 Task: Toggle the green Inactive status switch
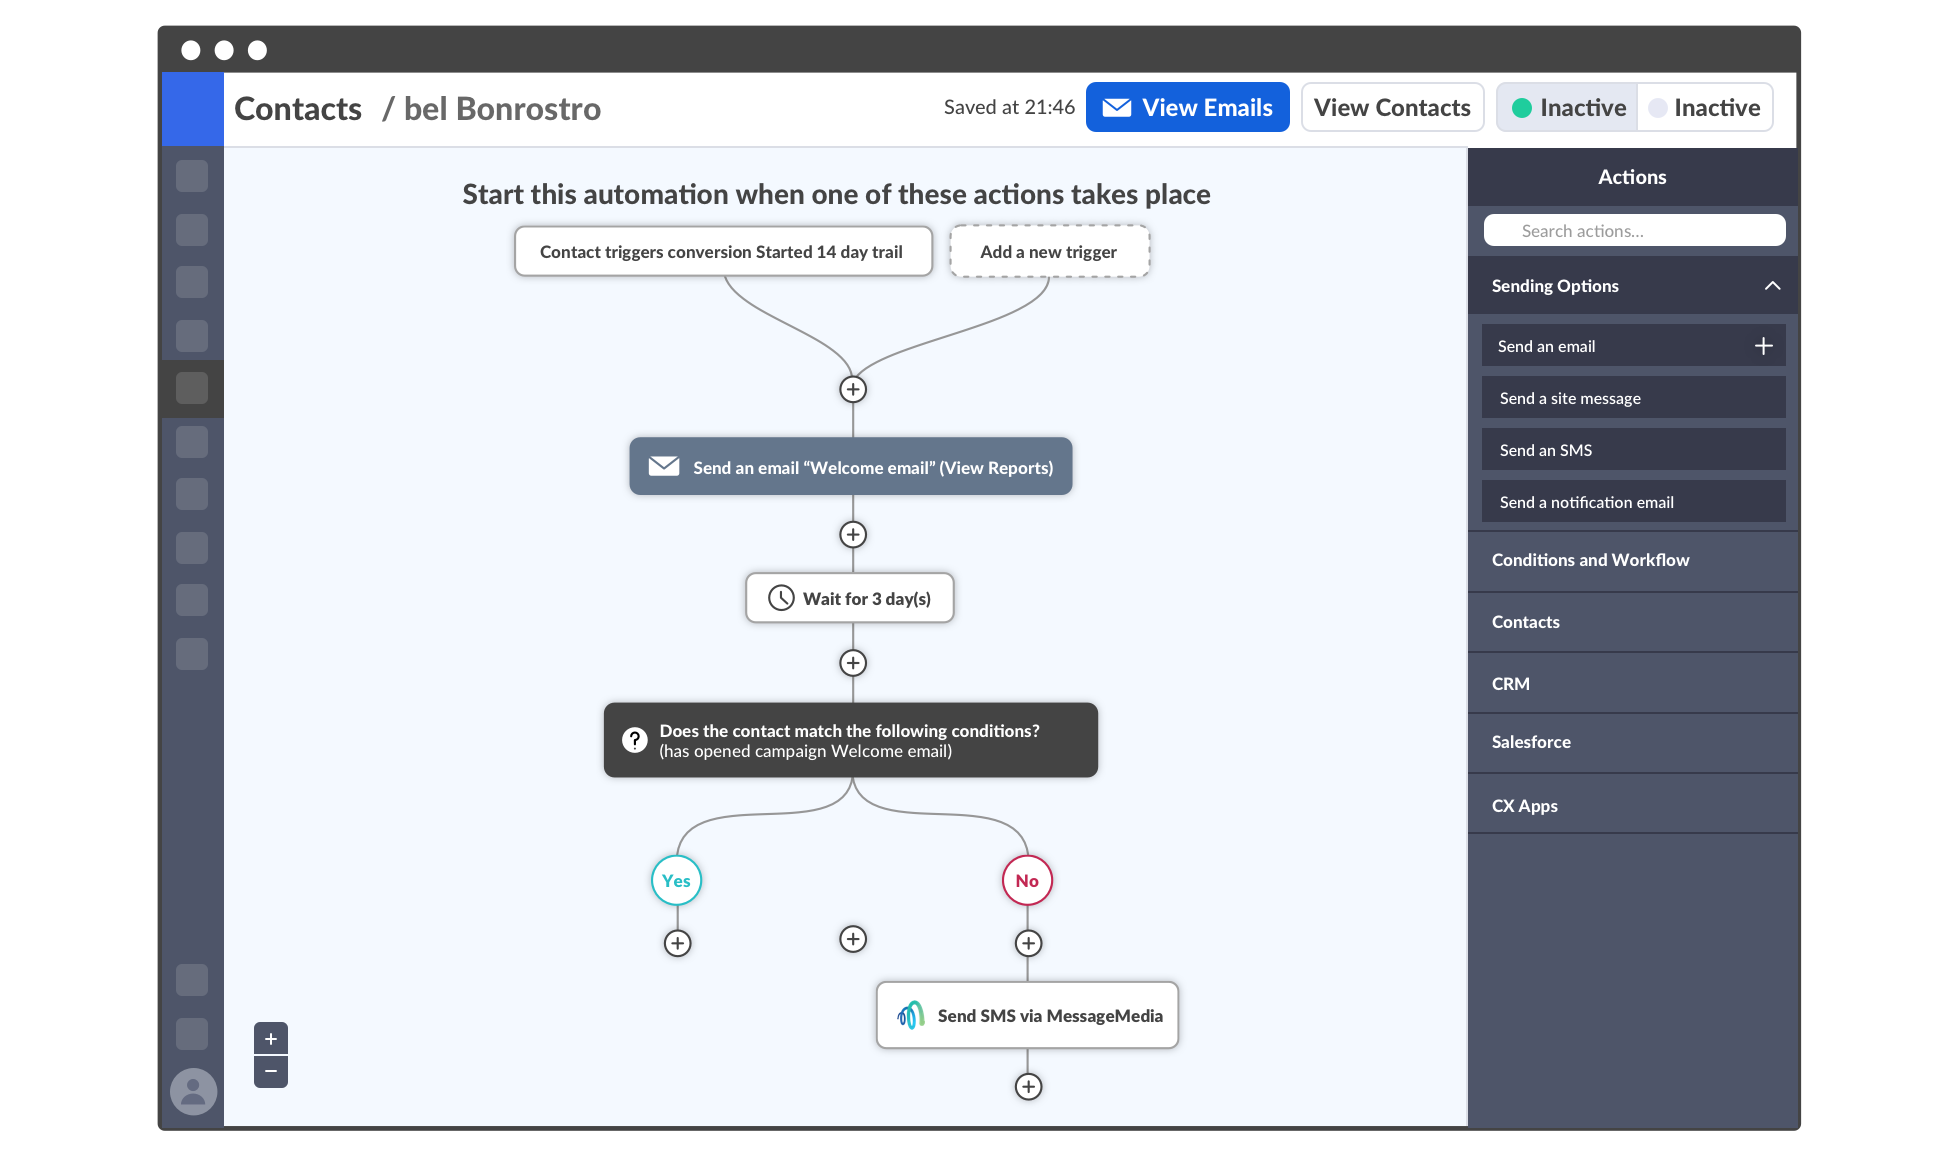pyautogui.click(x=1568, y=108)
